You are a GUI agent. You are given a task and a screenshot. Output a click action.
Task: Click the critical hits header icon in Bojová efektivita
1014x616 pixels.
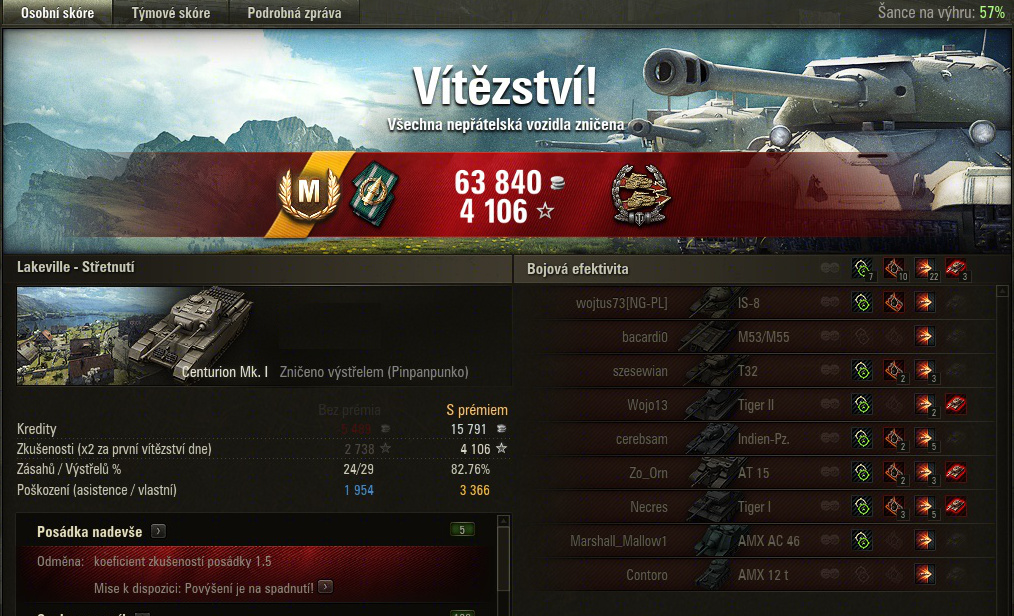pos(894,269)
